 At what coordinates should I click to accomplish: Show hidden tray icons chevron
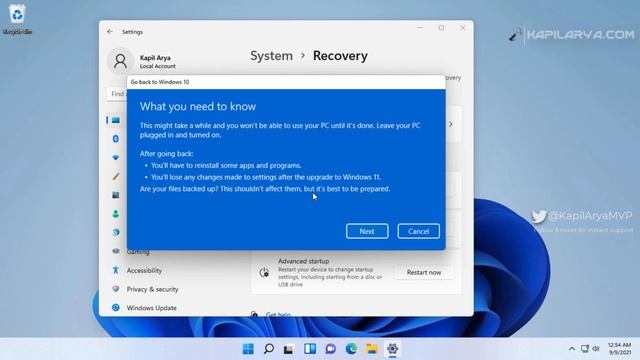(x=572, y=349)
